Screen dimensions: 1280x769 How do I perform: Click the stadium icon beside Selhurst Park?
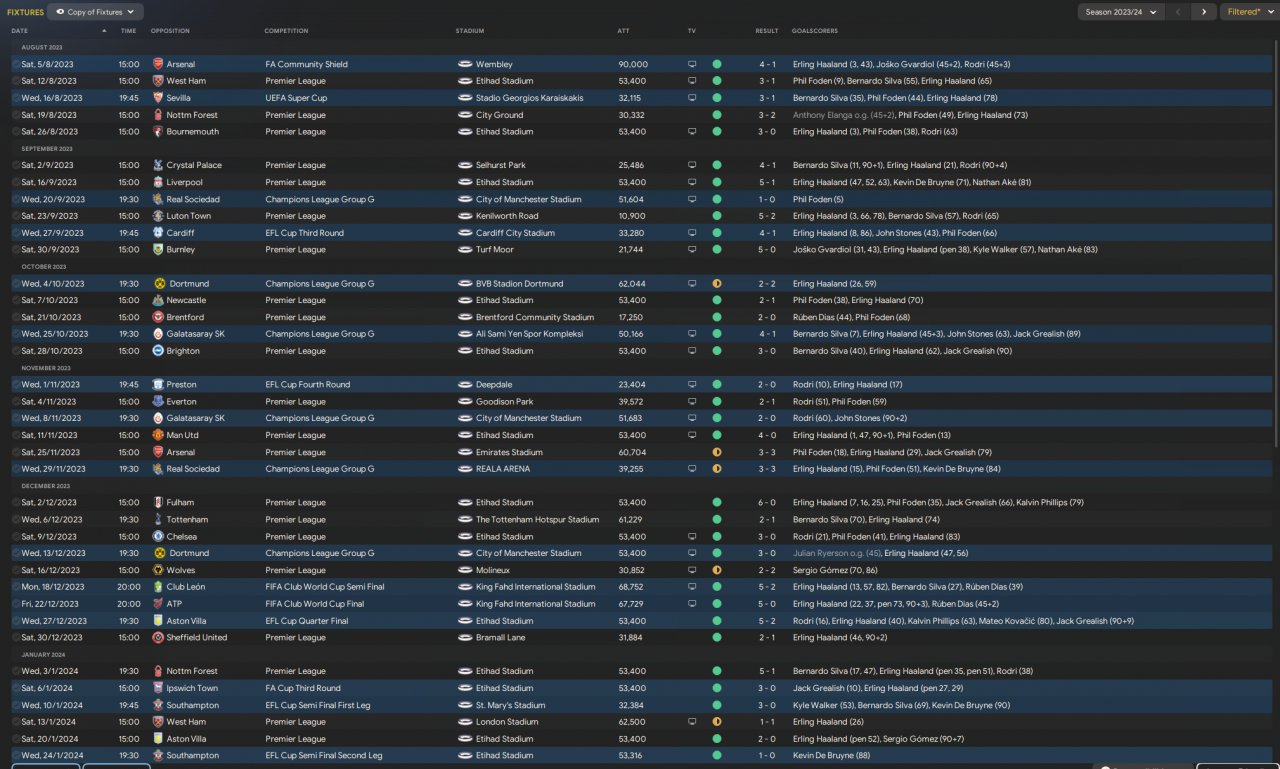click(x=465, y=165)
